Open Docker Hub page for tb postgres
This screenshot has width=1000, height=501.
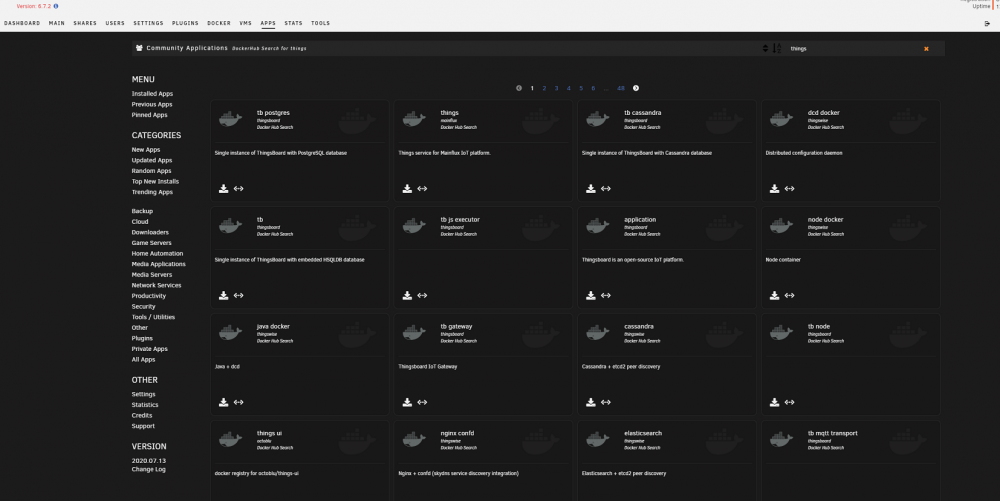239,189
